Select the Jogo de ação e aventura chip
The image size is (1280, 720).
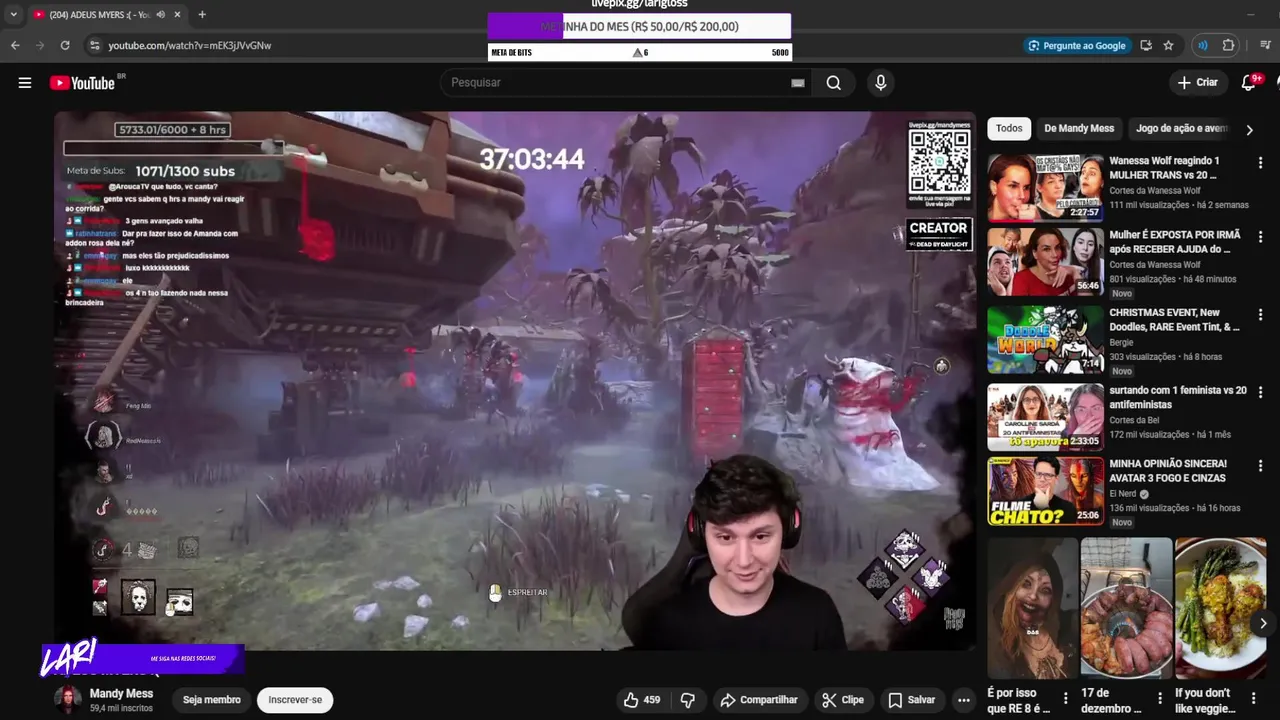[1180, 128]
